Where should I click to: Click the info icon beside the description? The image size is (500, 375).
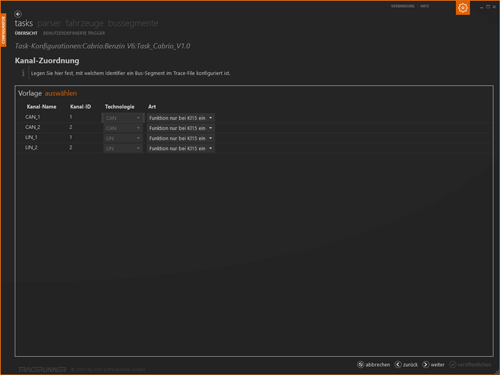[23, 73]
